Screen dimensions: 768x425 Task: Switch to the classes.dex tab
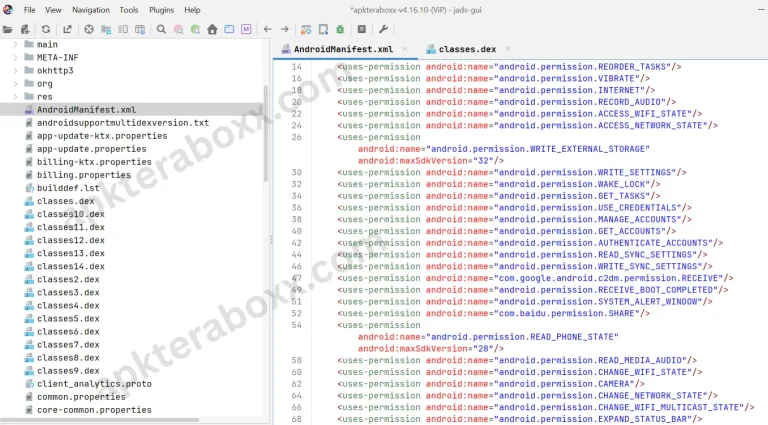[467, 49]
